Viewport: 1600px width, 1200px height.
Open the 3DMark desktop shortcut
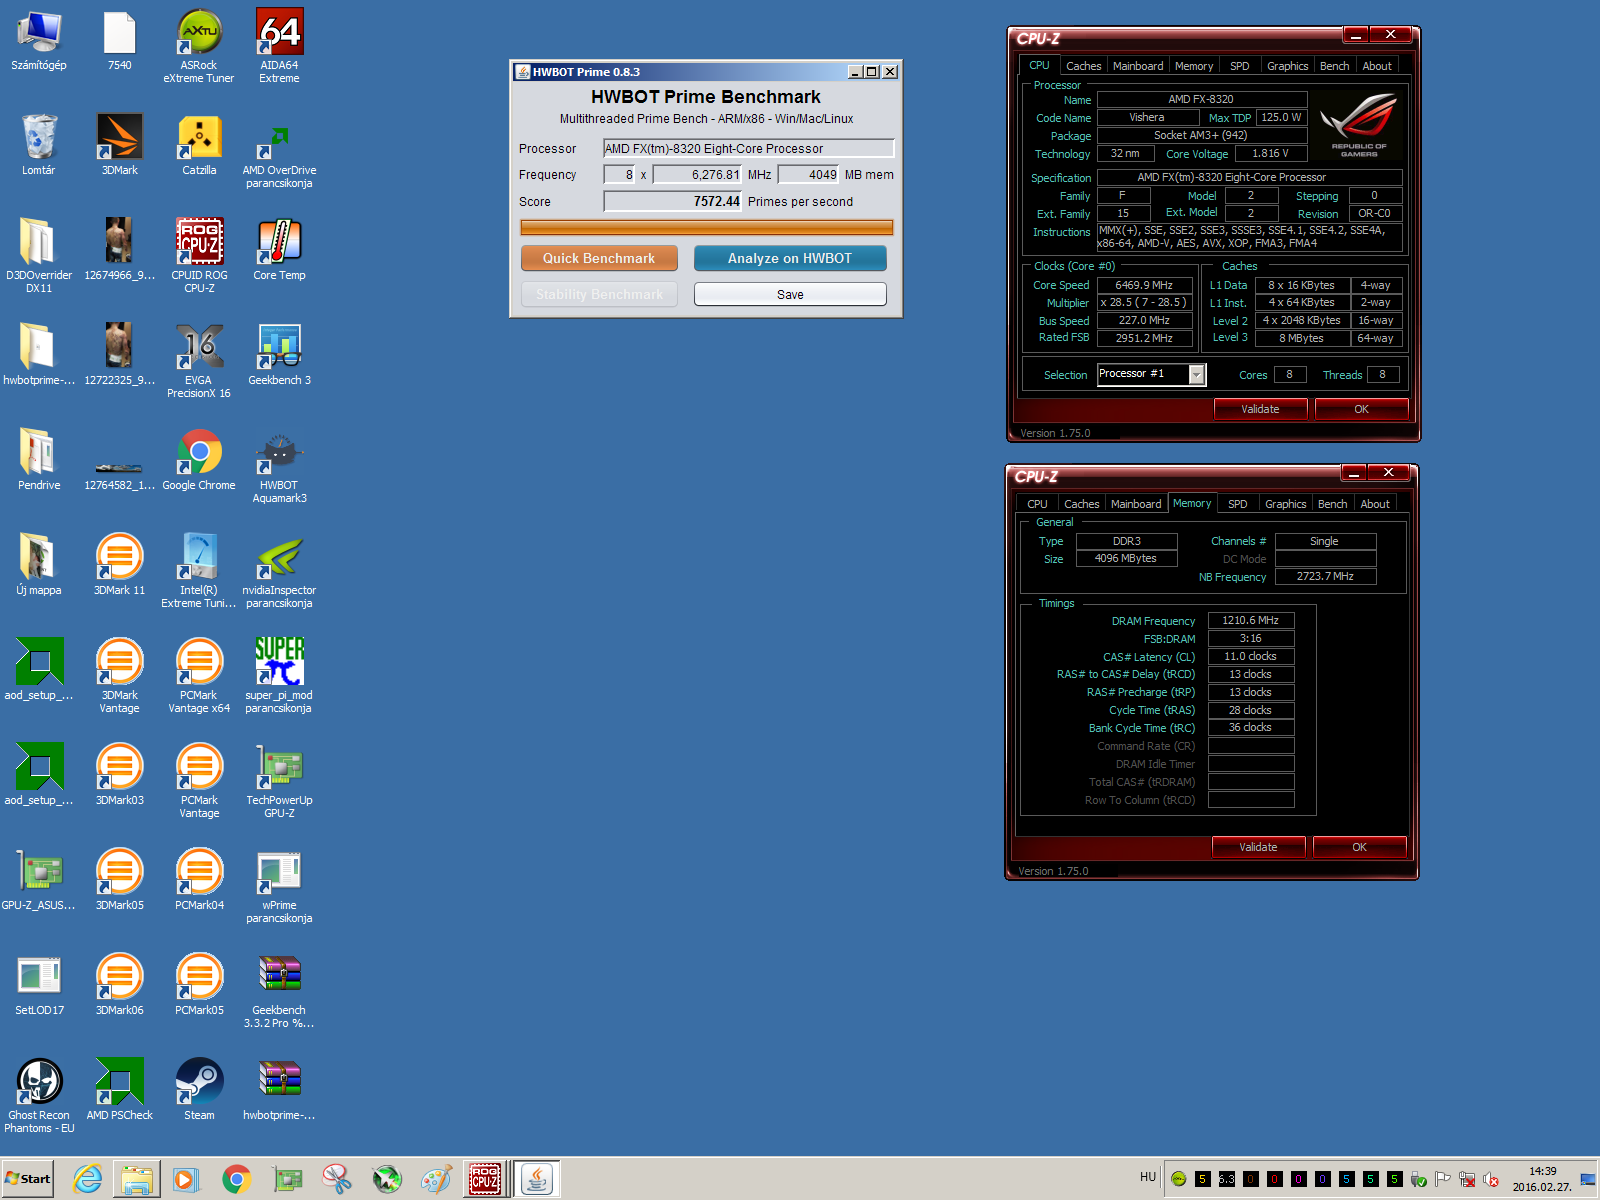[119, 145]
